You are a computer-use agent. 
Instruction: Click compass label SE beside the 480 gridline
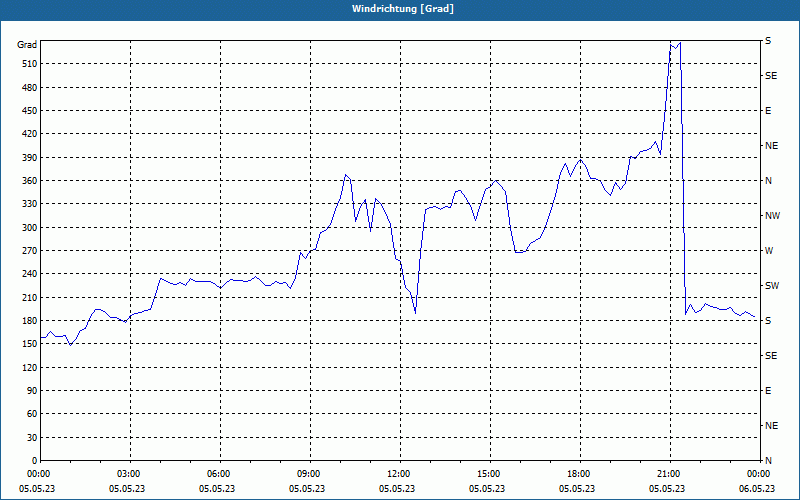tap(771, 76)
